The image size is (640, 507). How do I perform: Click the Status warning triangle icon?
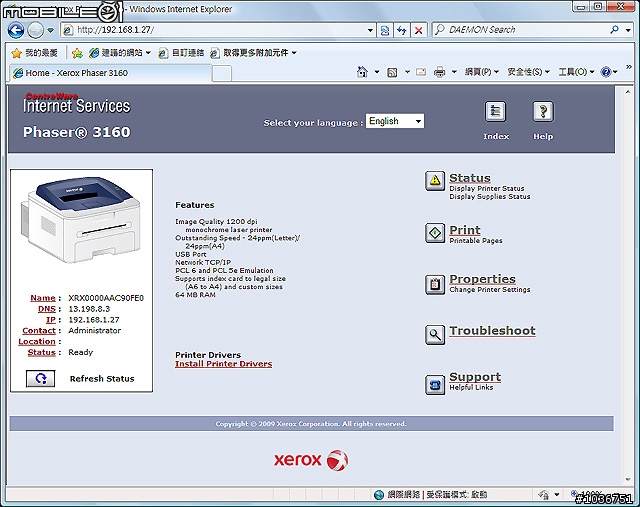pyautogui.click(x=435, y=181)
